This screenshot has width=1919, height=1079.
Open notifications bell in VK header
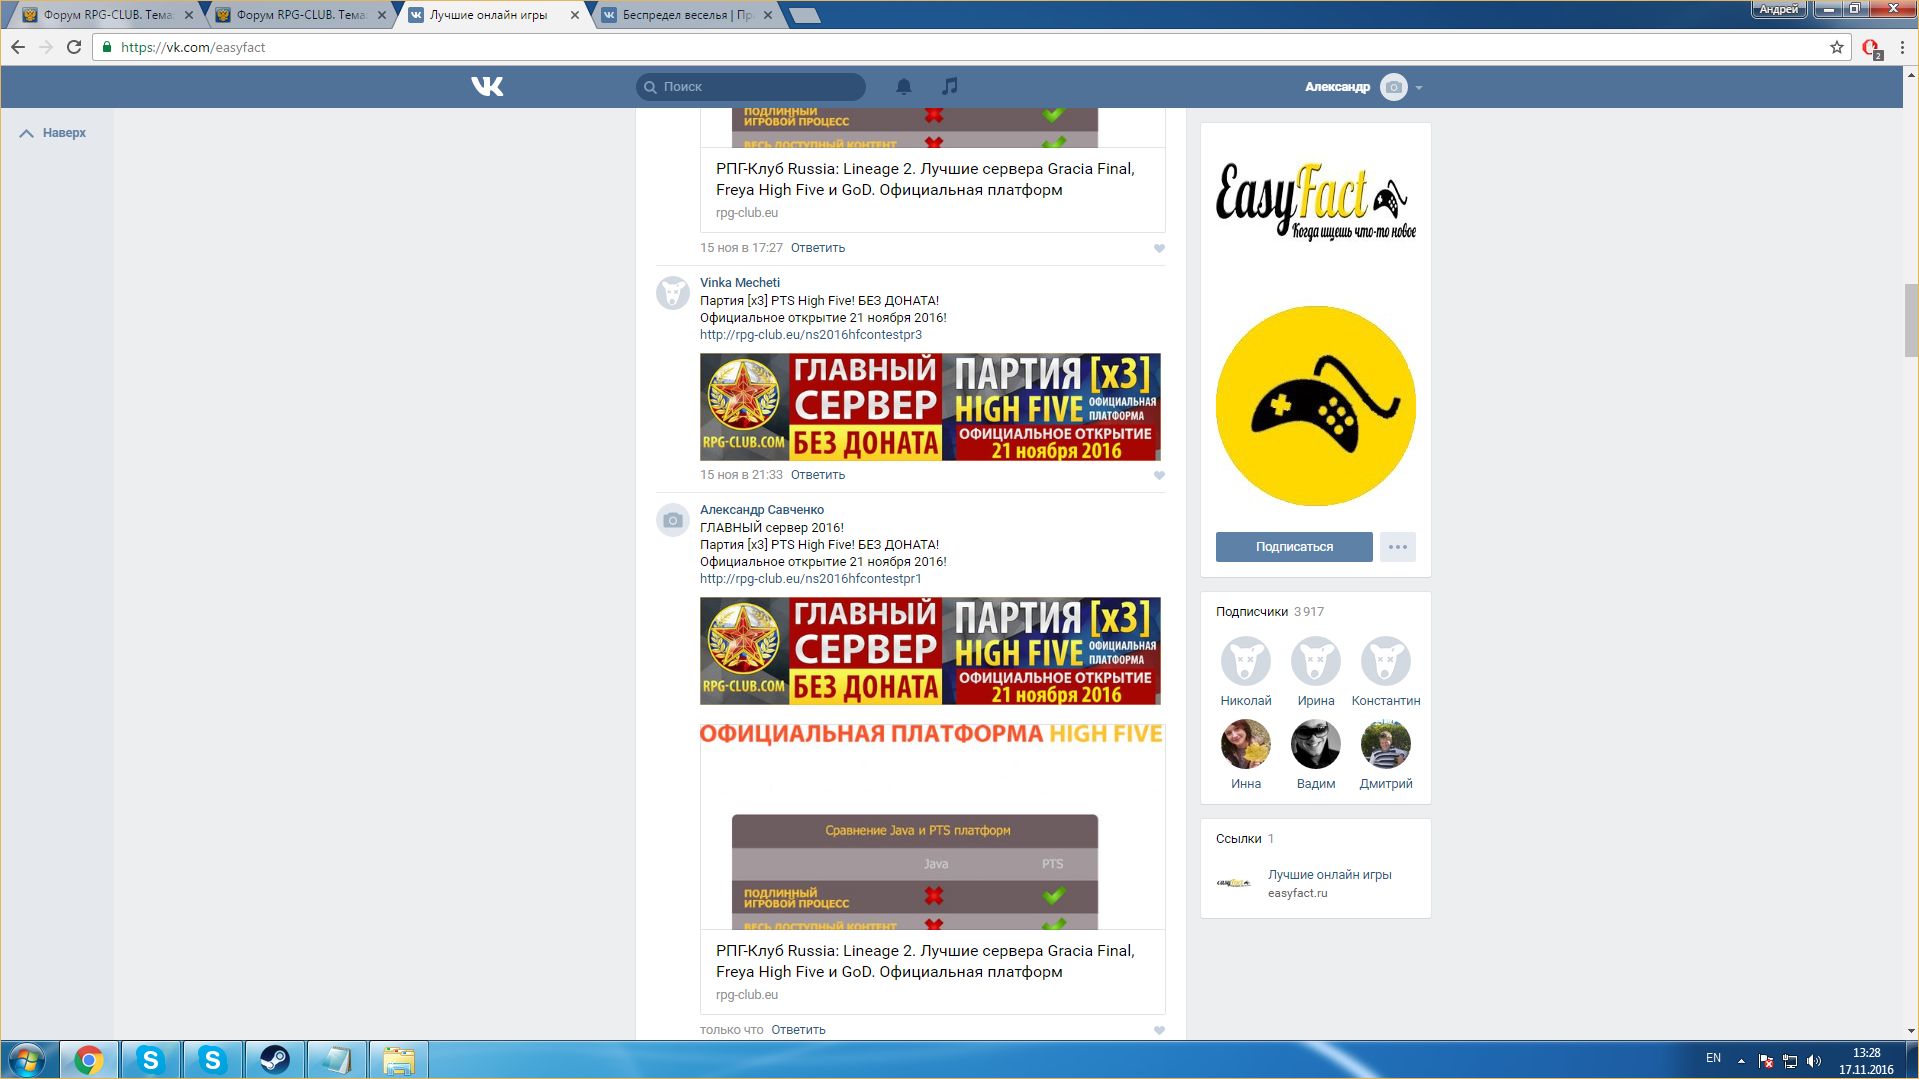pos(904,87)
